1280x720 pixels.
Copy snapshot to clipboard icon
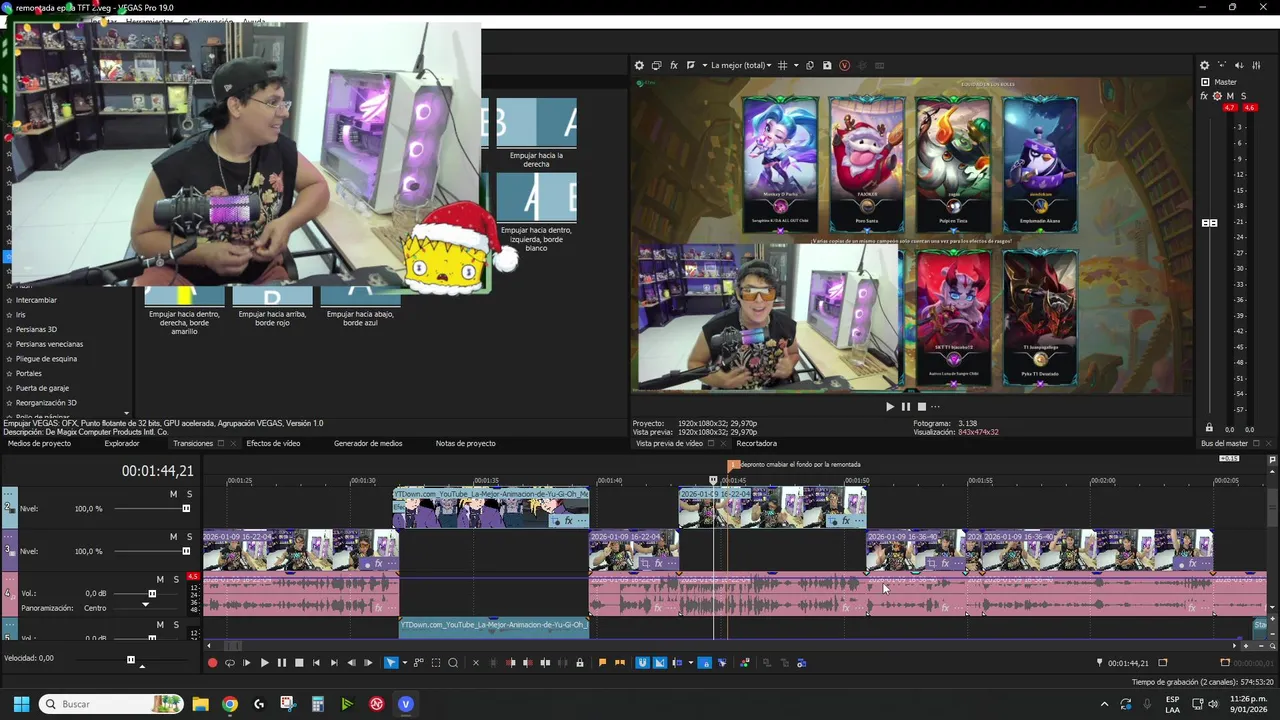[x=810, y=65]
